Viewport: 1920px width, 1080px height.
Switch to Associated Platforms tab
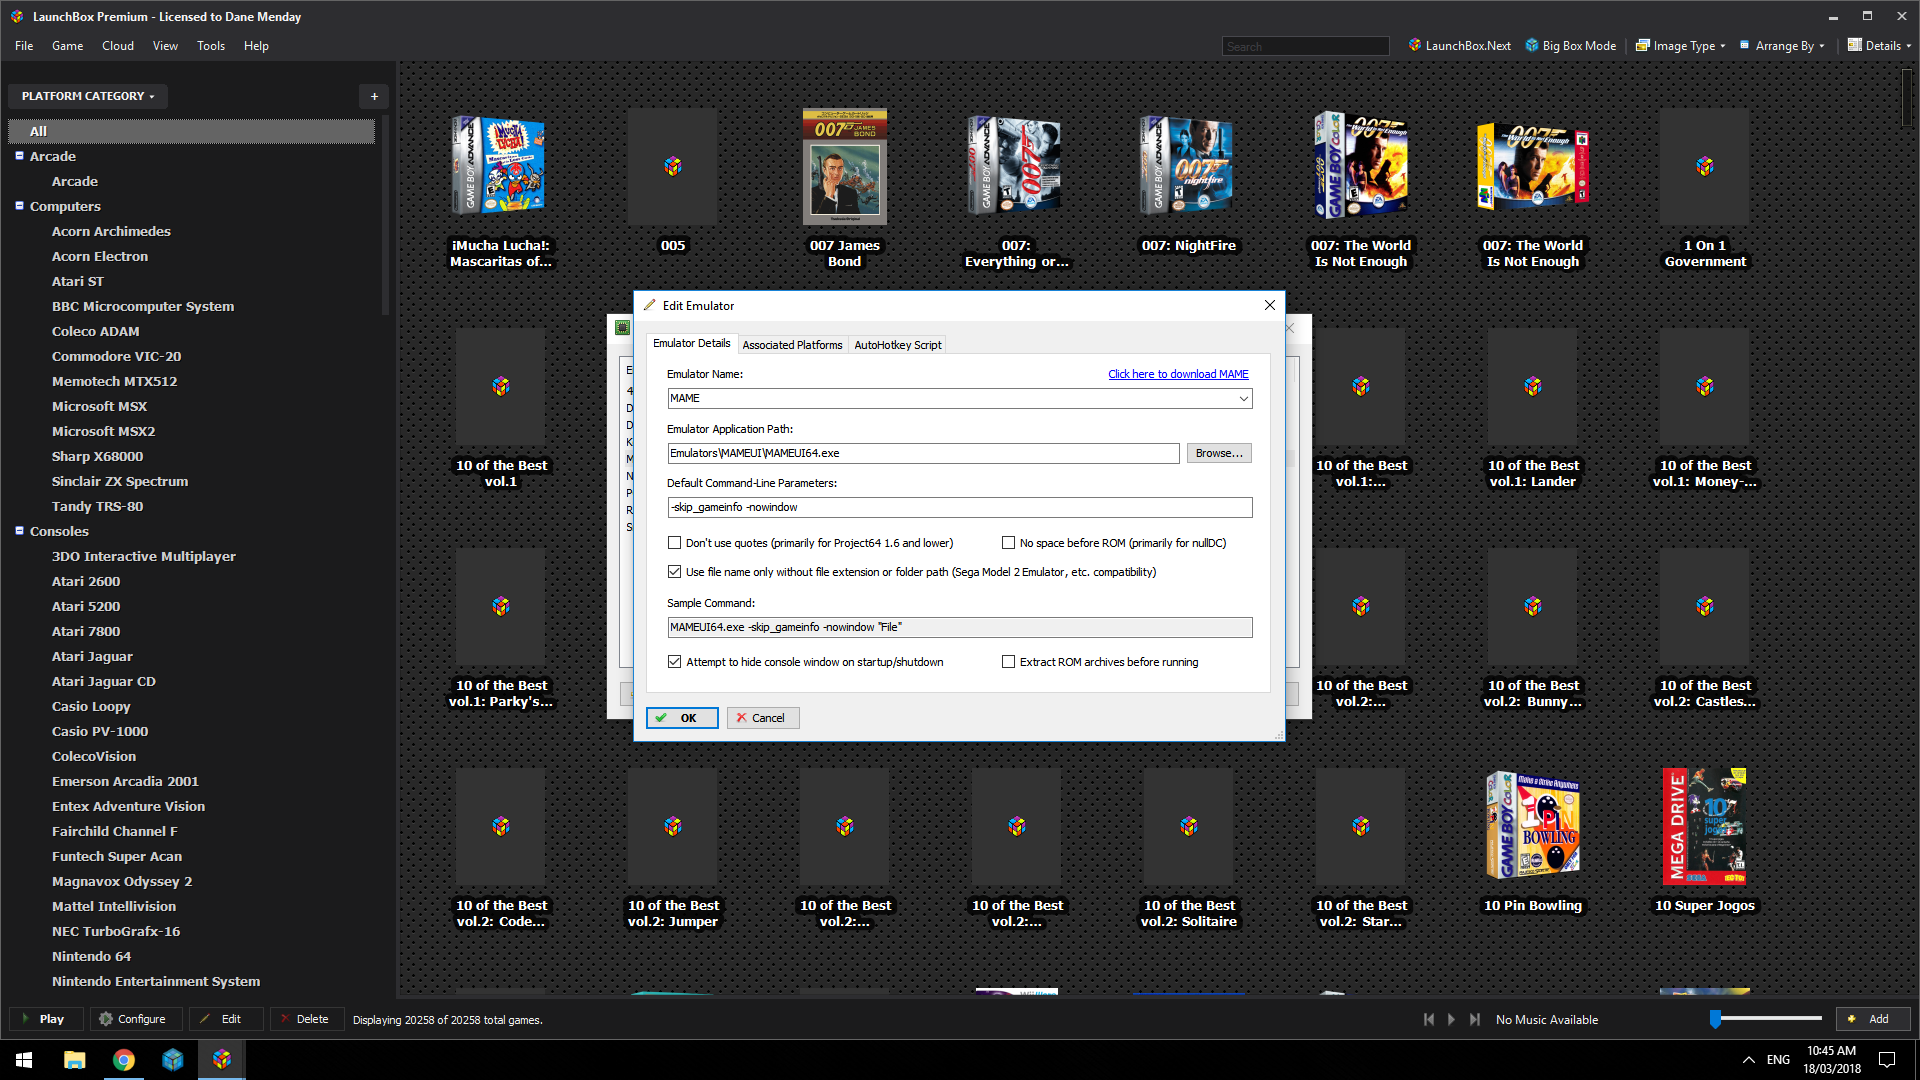(792, 345)
